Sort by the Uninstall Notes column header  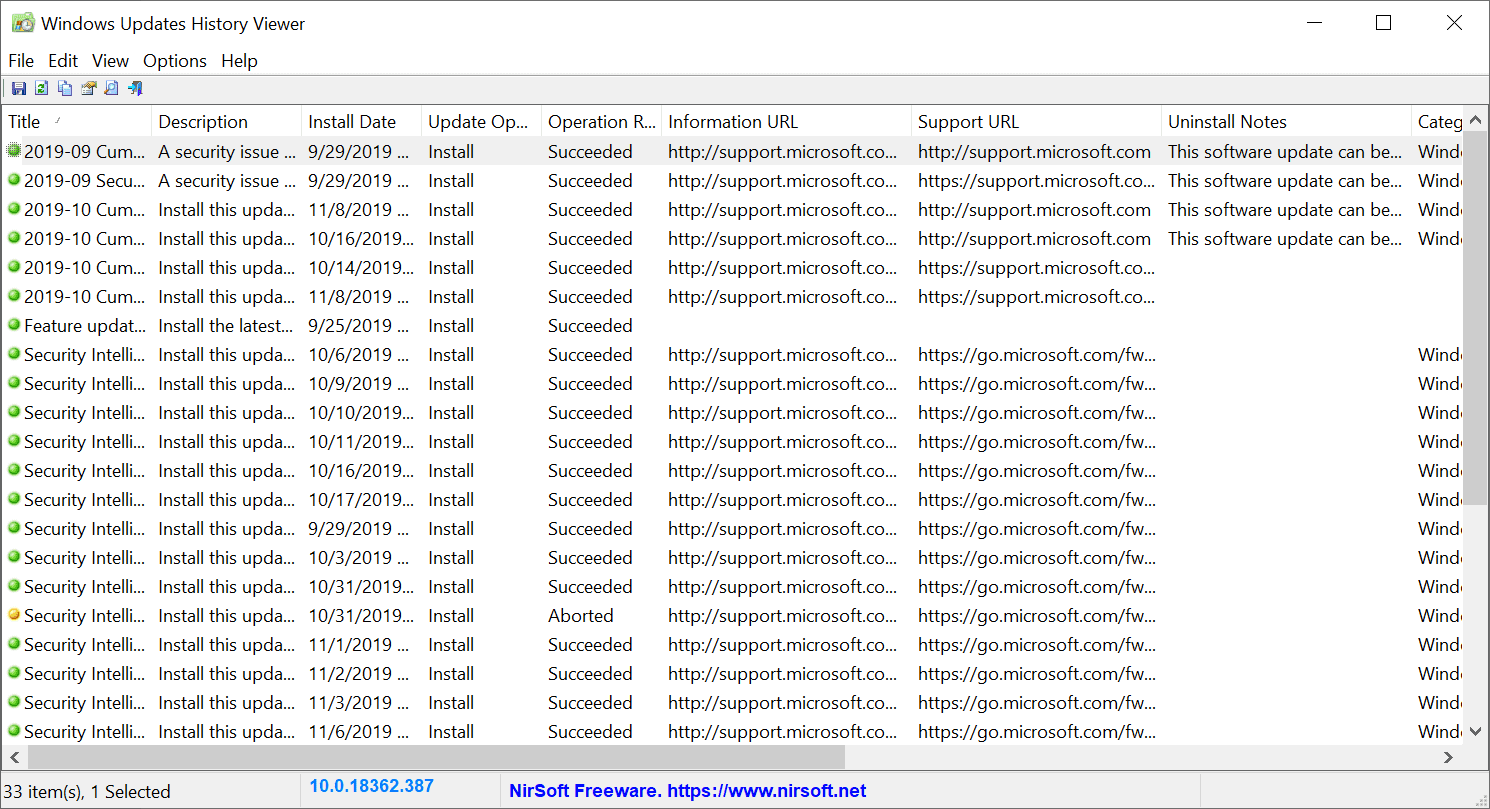(x=1286, y=121)
